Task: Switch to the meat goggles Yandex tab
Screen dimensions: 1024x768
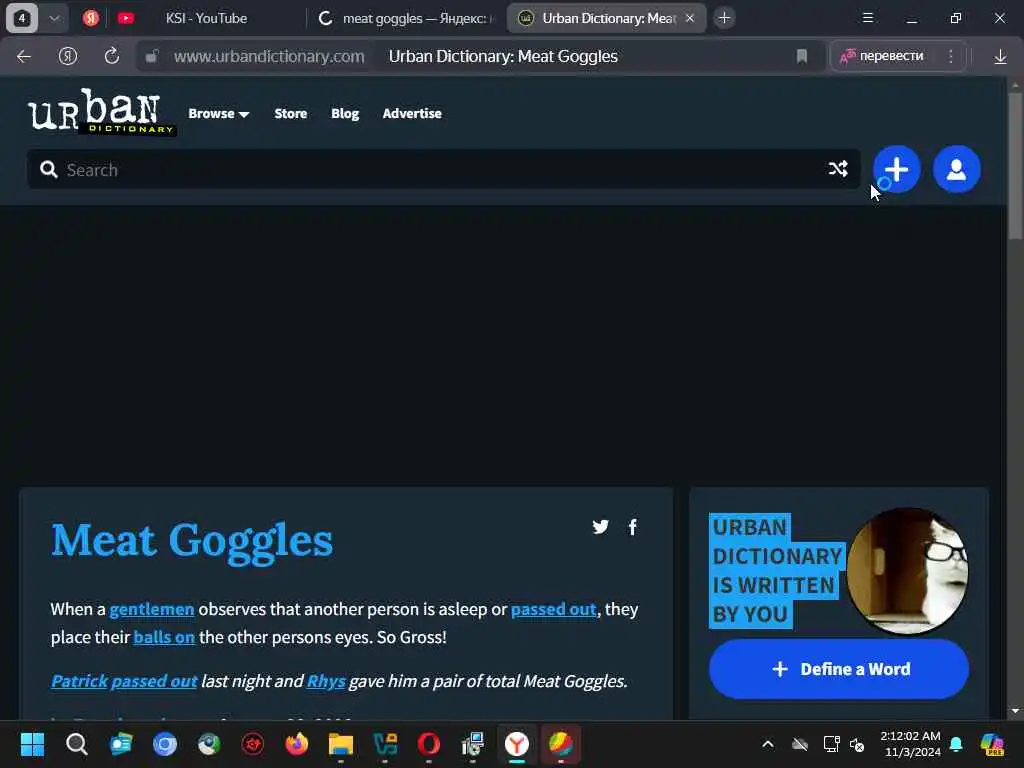Action: pyautogui.click(x=406, y=18)
